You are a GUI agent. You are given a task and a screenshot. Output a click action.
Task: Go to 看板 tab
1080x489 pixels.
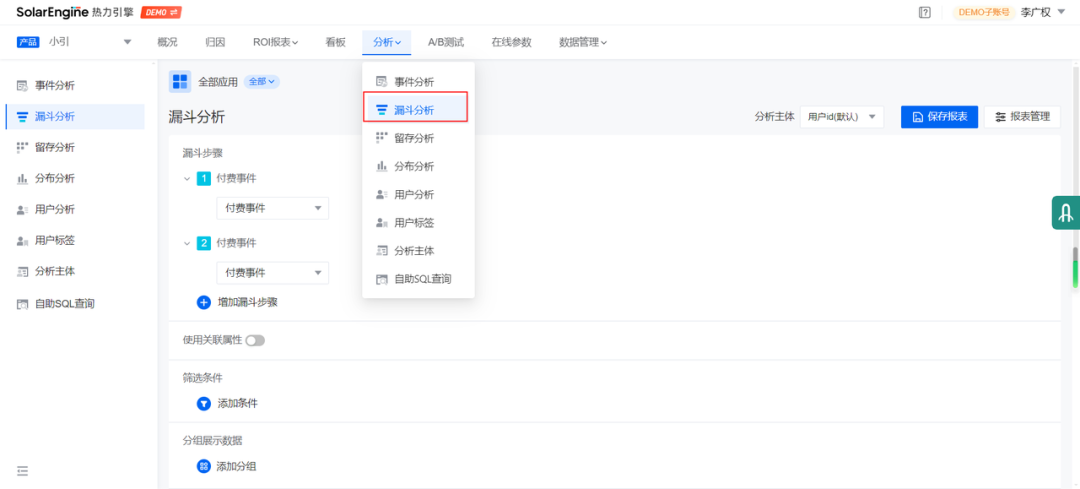(x=335, y=42)
